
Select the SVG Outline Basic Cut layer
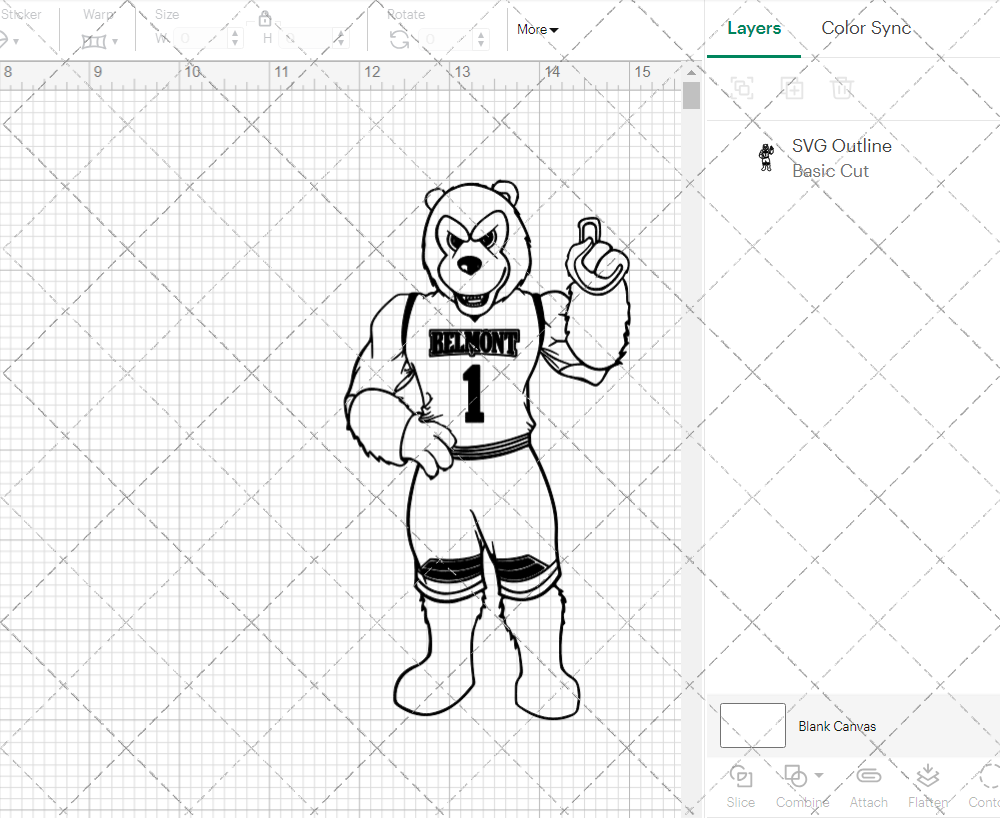pyautogui.click(x=841, y=157)
